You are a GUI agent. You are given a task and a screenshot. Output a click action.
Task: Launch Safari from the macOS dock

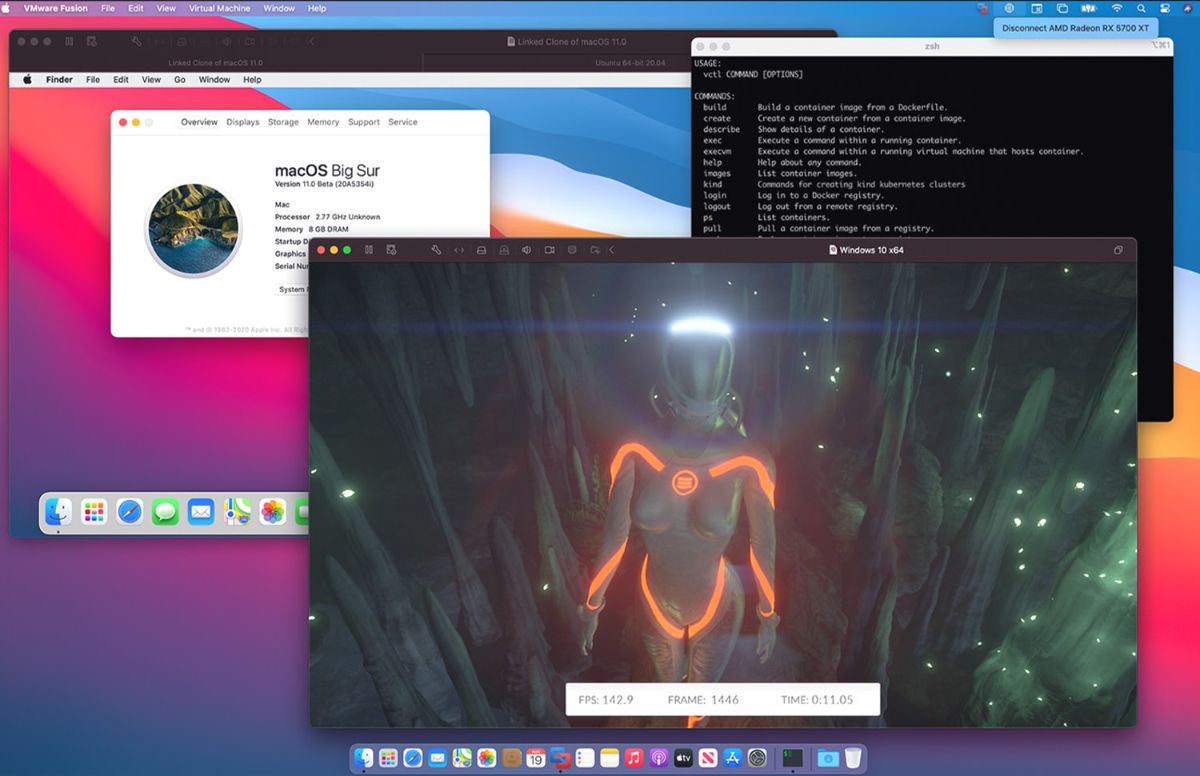point(412,758)
